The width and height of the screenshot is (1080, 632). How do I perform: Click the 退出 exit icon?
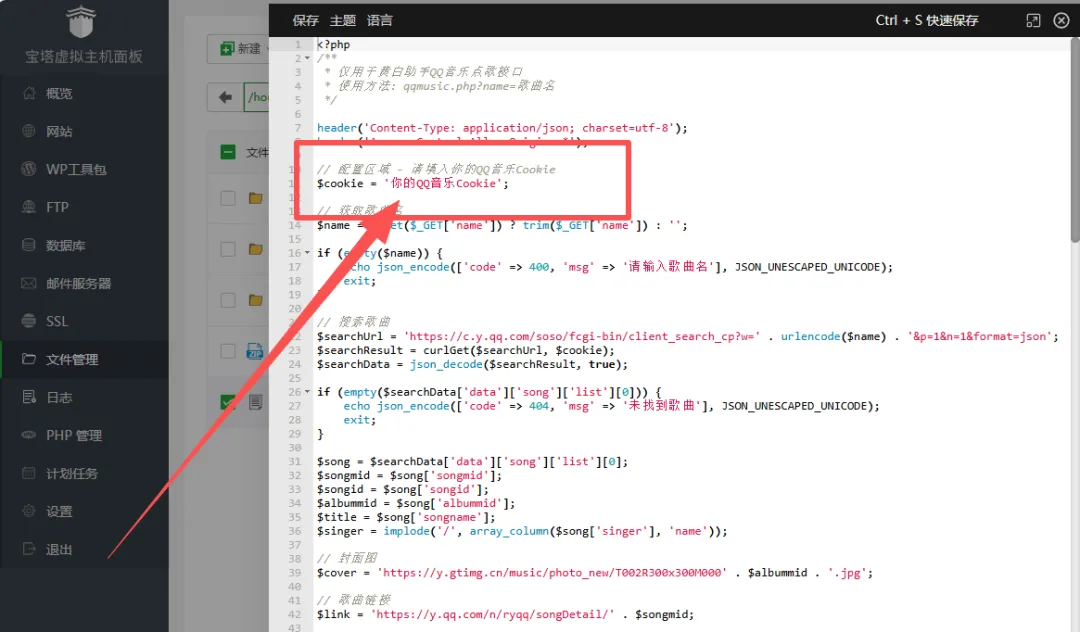(29, 549)
